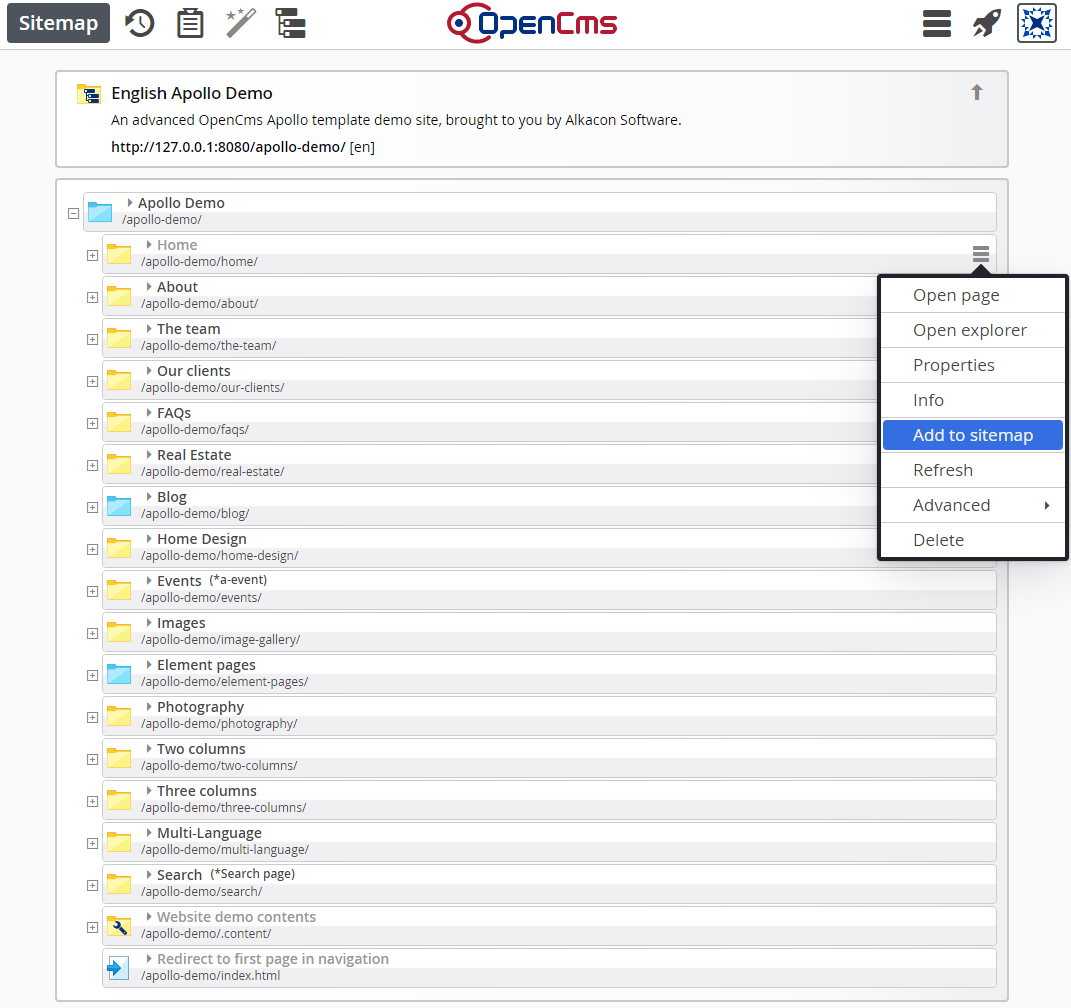
Task: Click the Blog blue folder icon
Action: [119, 506]
